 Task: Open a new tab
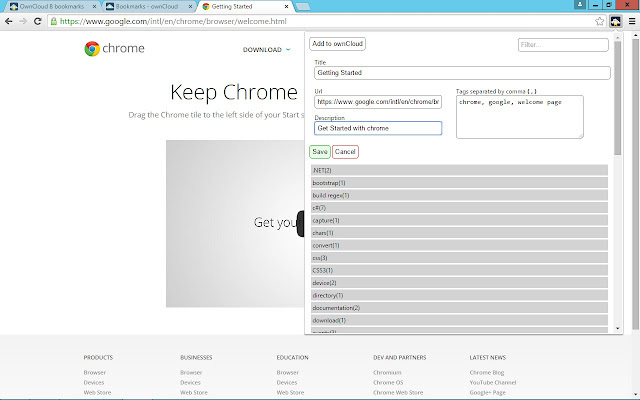coord(302,7)
